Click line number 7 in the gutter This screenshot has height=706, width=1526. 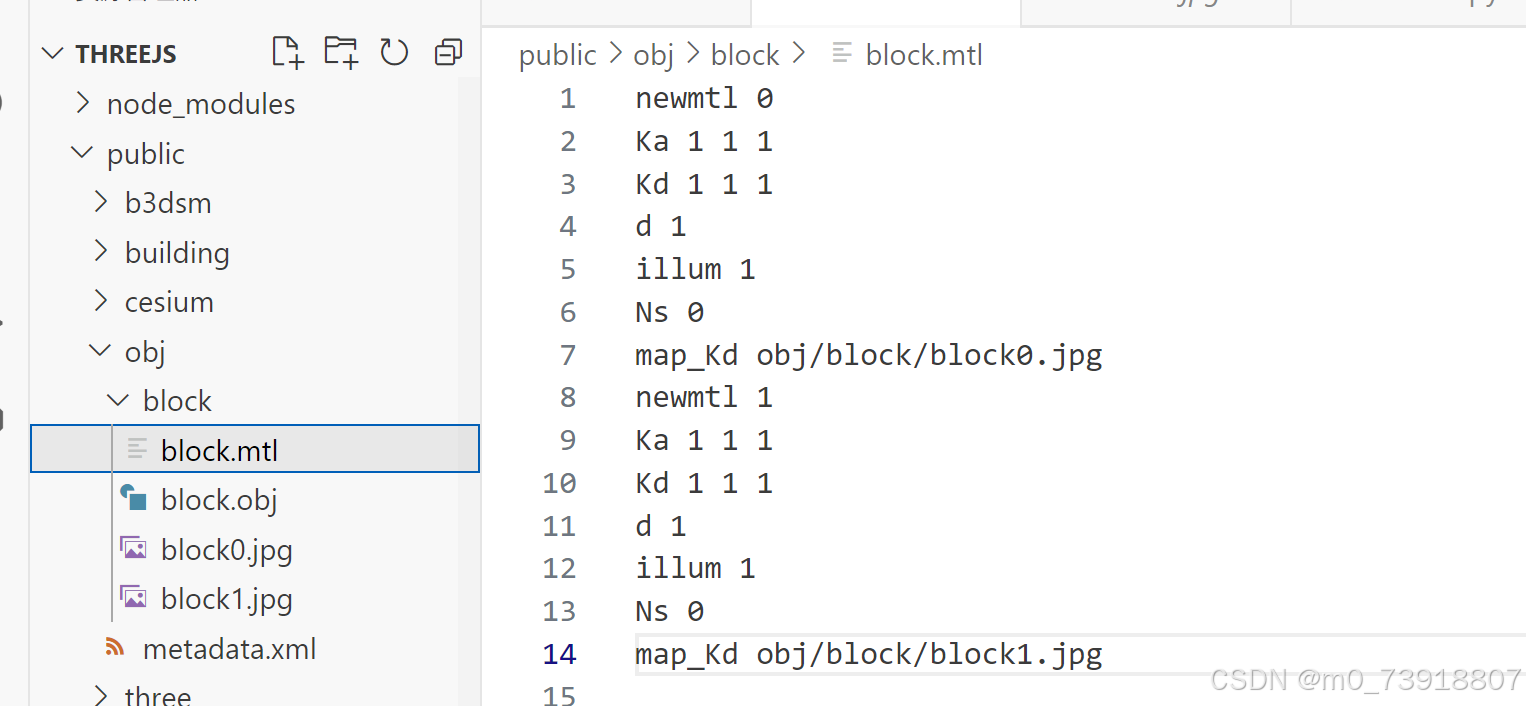(x=567, y=355)
